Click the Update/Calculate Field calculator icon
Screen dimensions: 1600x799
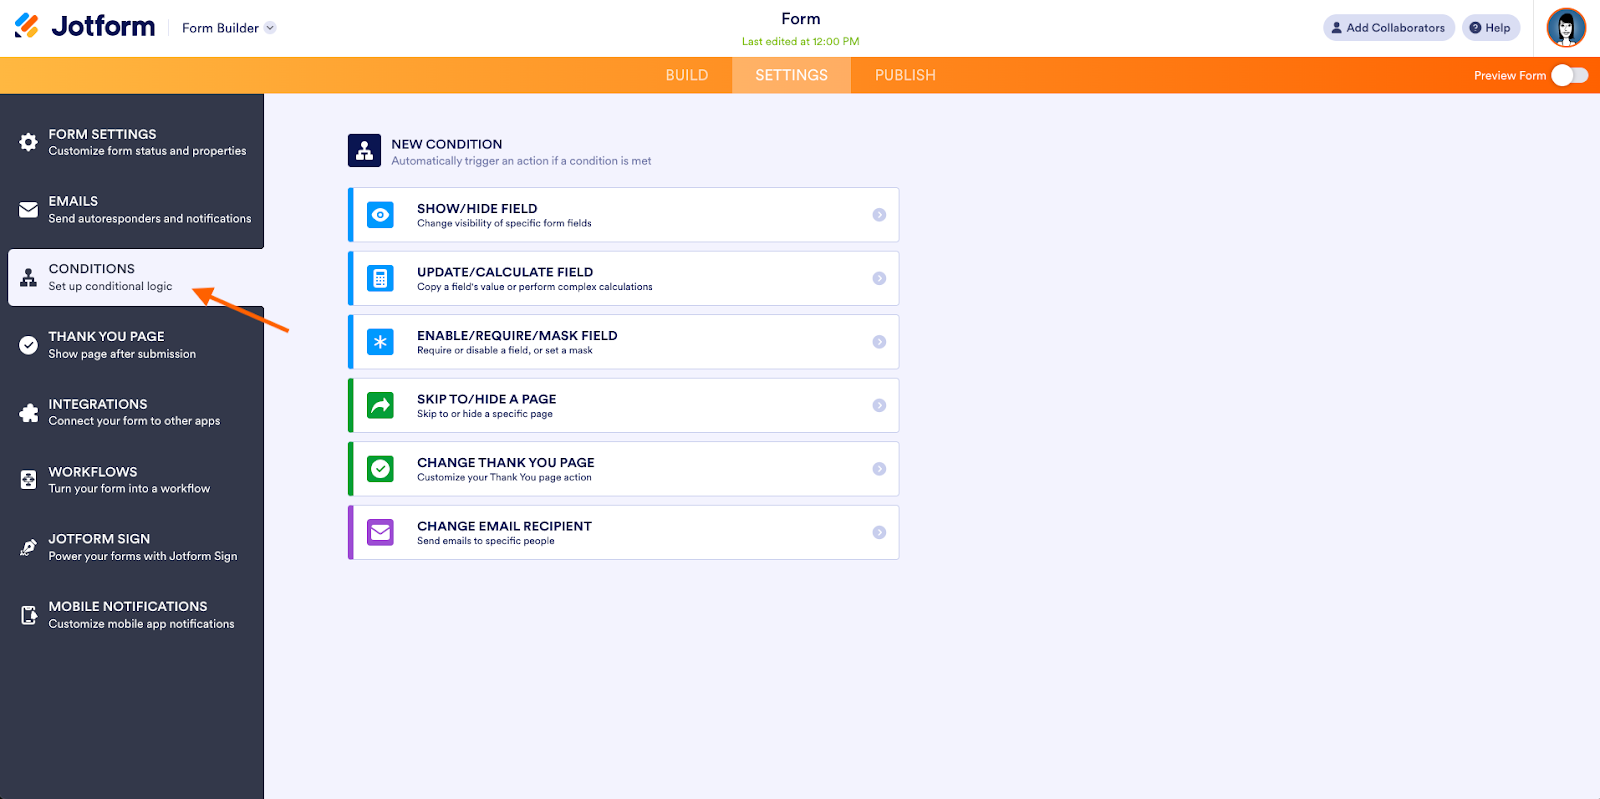click(x=380, y=279)
